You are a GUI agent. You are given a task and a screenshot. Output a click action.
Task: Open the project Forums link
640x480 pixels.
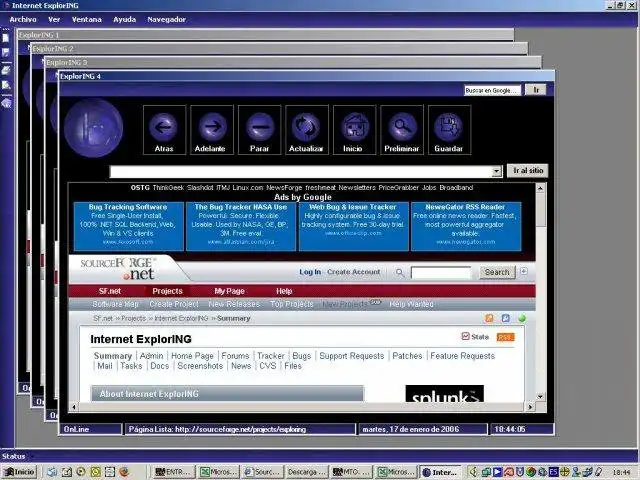[235, 356]
